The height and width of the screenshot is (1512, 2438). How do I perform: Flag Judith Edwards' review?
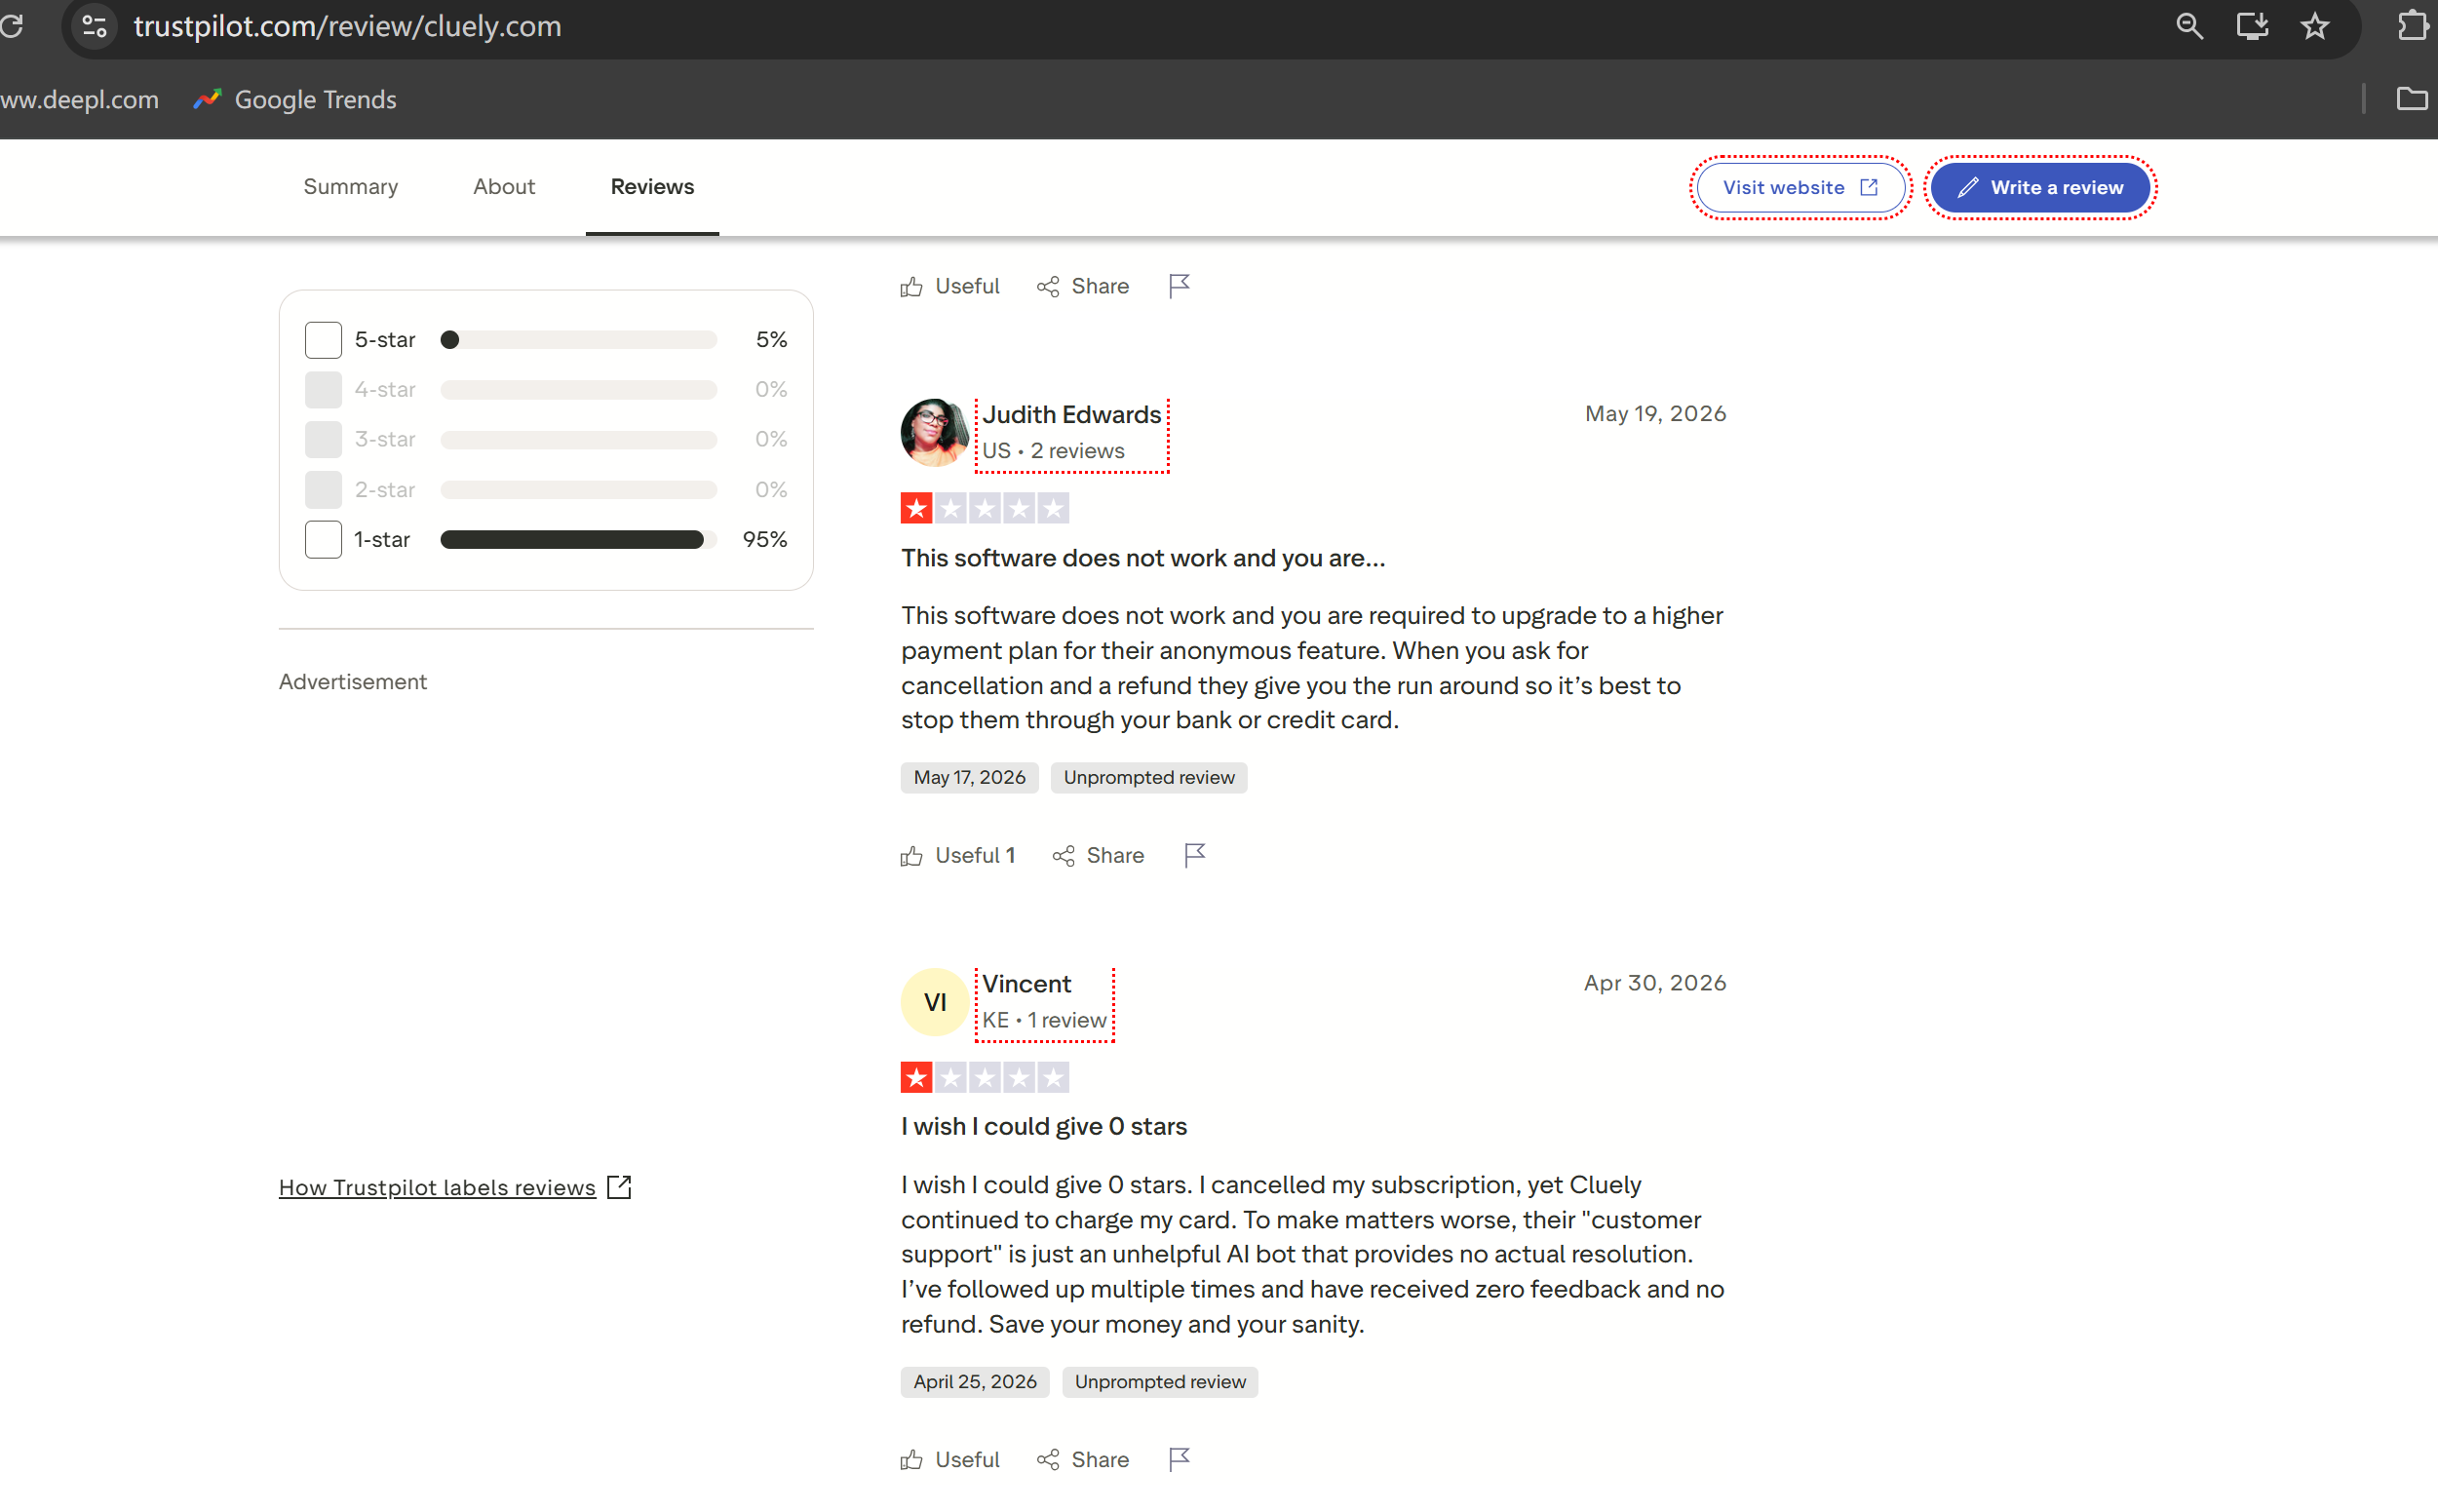coord(1195,856)
